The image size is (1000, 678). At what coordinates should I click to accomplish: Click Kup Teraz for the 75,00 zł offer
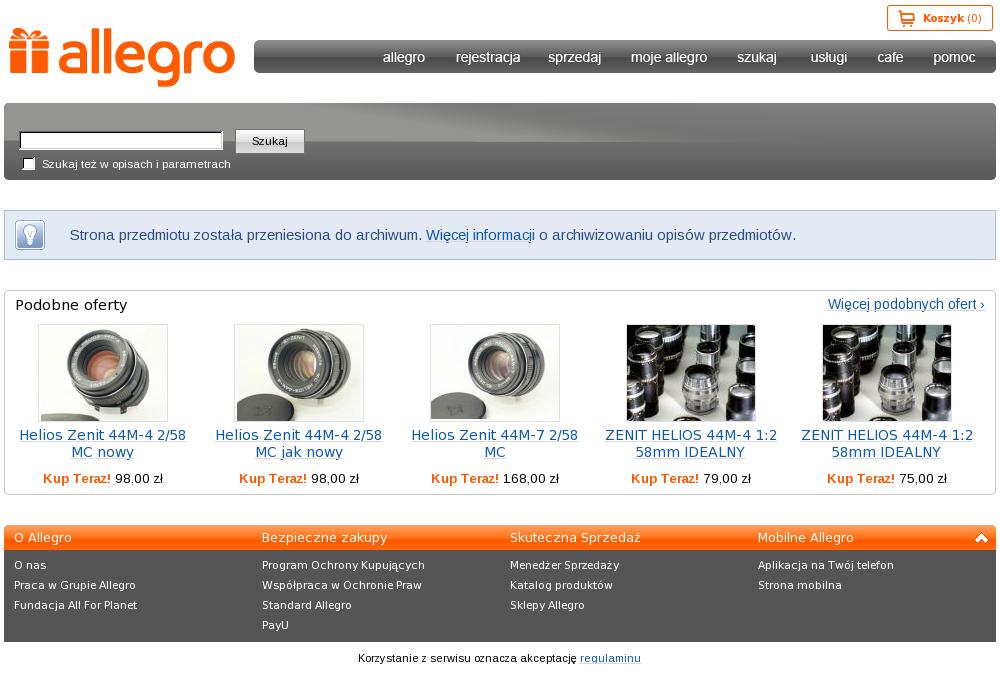(861, 478)
